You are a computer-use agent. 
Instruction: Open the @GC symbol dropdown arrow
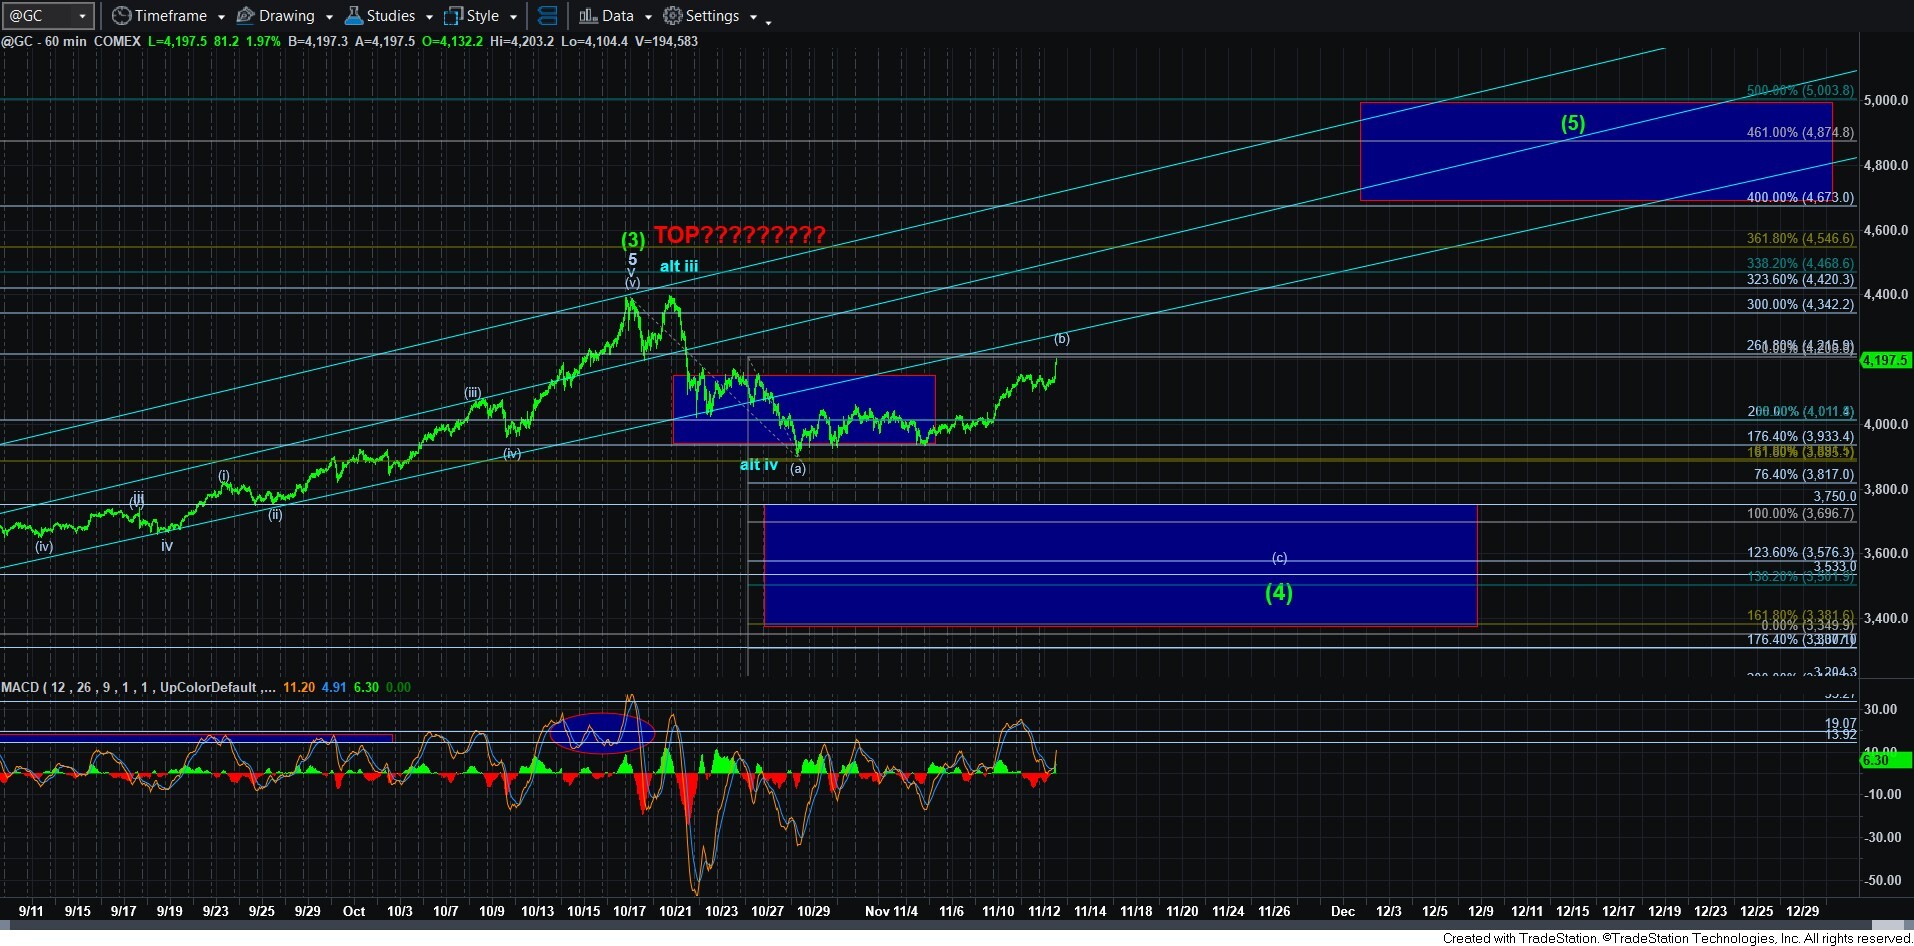(82, 16)
